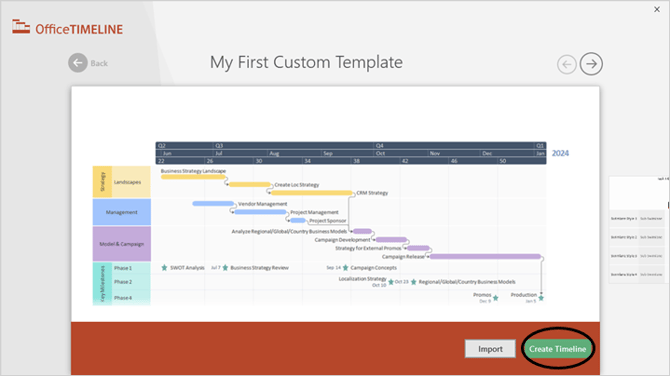Open the large template preview thumbnail
The width and height of the screenshot is (670, 376).
[x=335, y=204]
